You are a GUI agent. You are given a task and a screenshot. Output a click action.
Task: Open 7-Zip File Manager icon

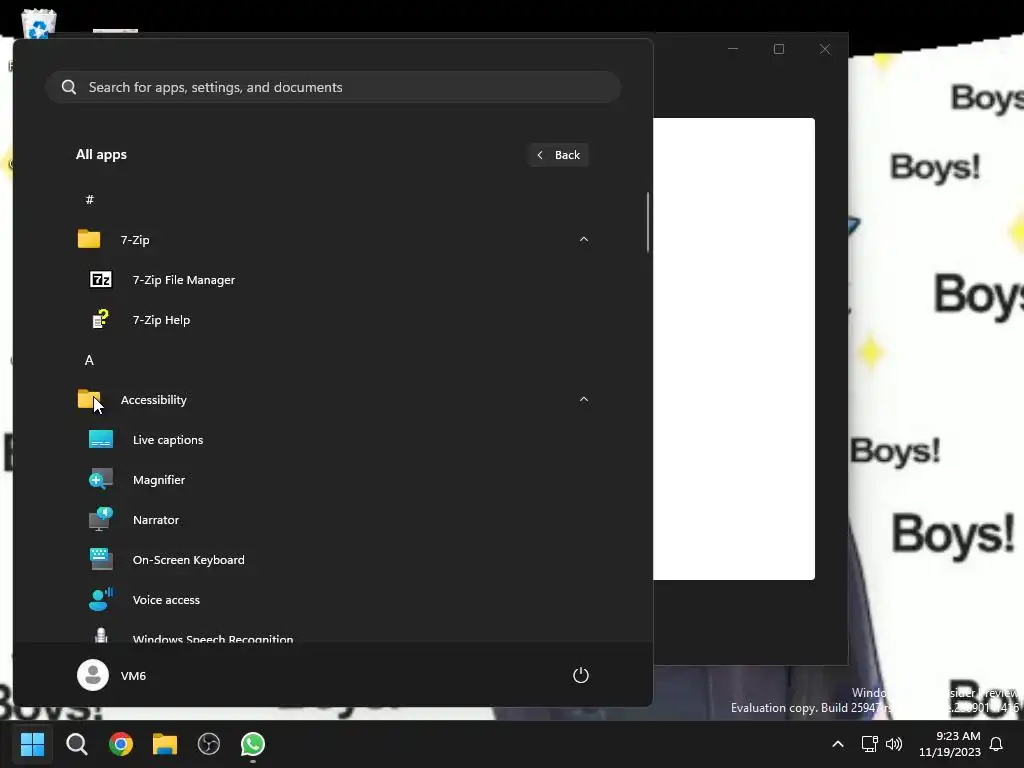pyautogui.click(x=101, y=280)
